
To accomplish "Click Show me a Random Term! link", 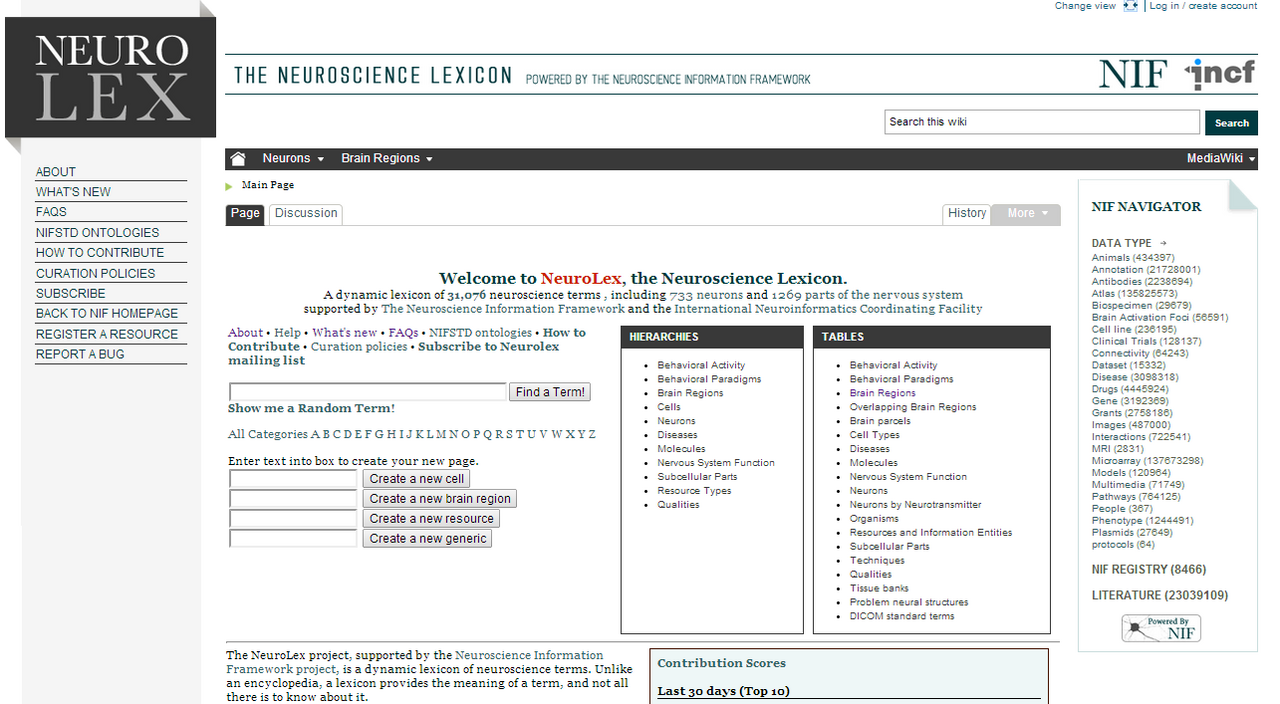I will [311, 408].
